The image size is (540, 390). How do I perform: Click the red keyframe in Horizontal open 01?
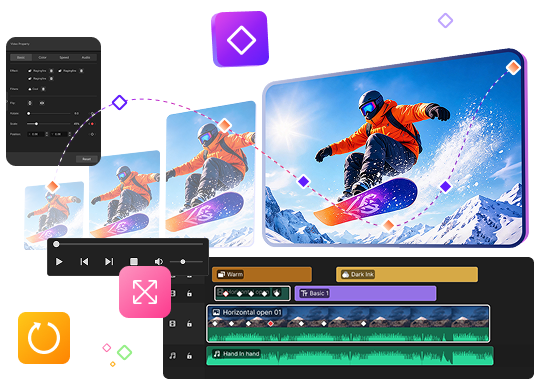click(x=271, y=324)
